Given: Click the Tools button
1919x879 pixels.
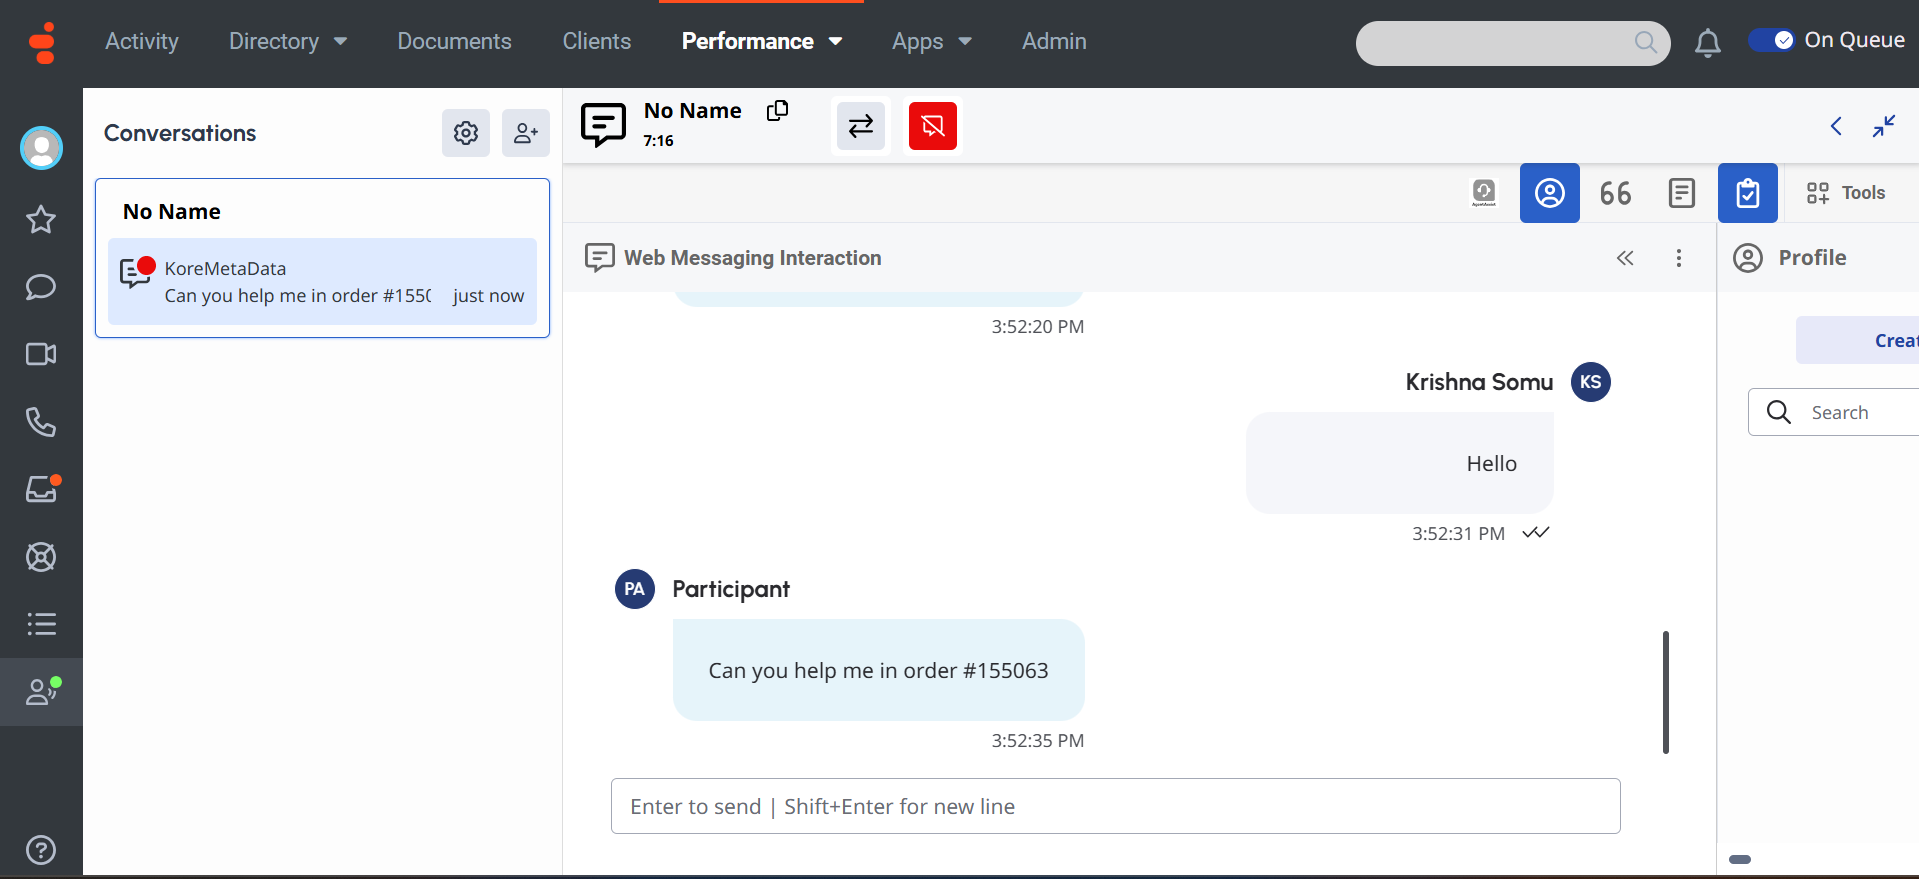Looking at the screenshot, I should [1846, 193].
